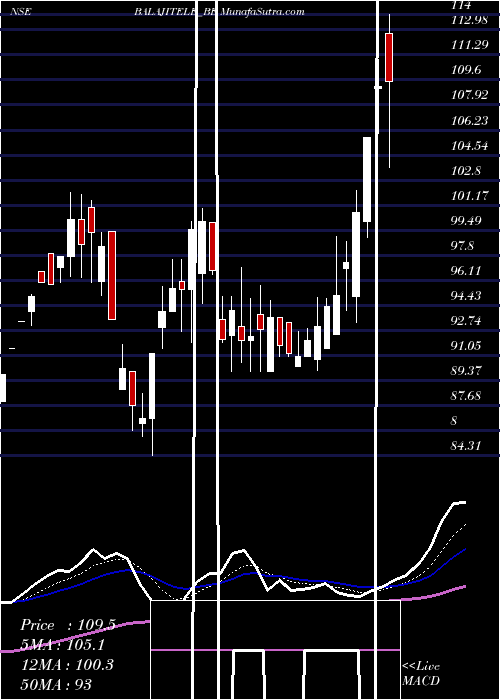Click the 107.92 price axis label
The width and height of the screenshot is (500, 700).
click(469, 95)
